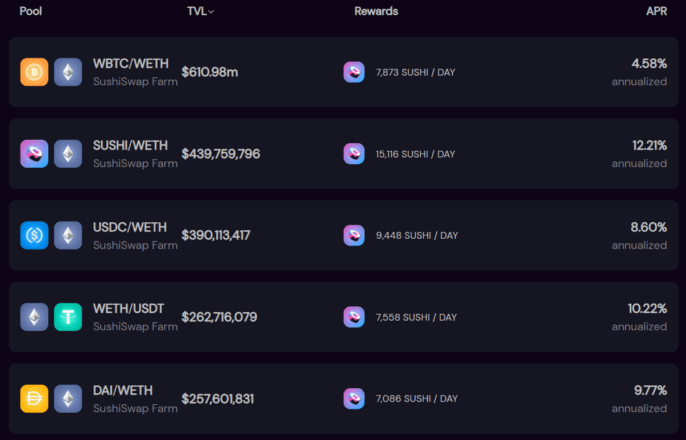The image size is (686, 440).
Task: Open the SUSHI/WETH SushiSwap Farm pool
Action: click(x=343, y=154)
